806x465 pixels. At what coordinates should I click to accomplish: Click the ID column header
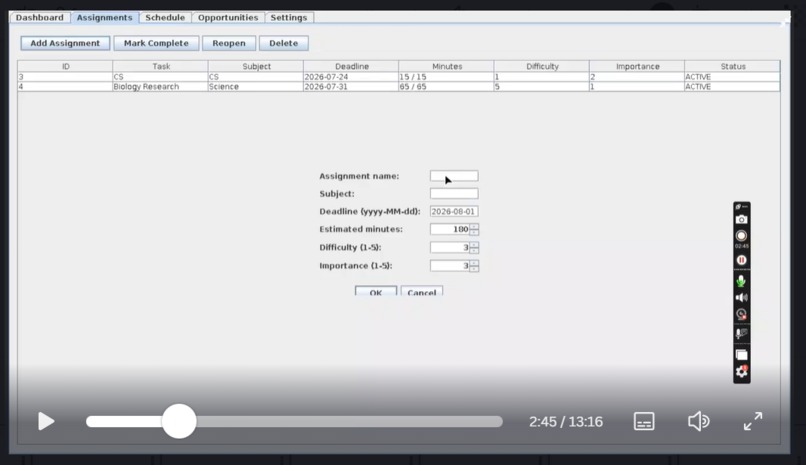65,66
